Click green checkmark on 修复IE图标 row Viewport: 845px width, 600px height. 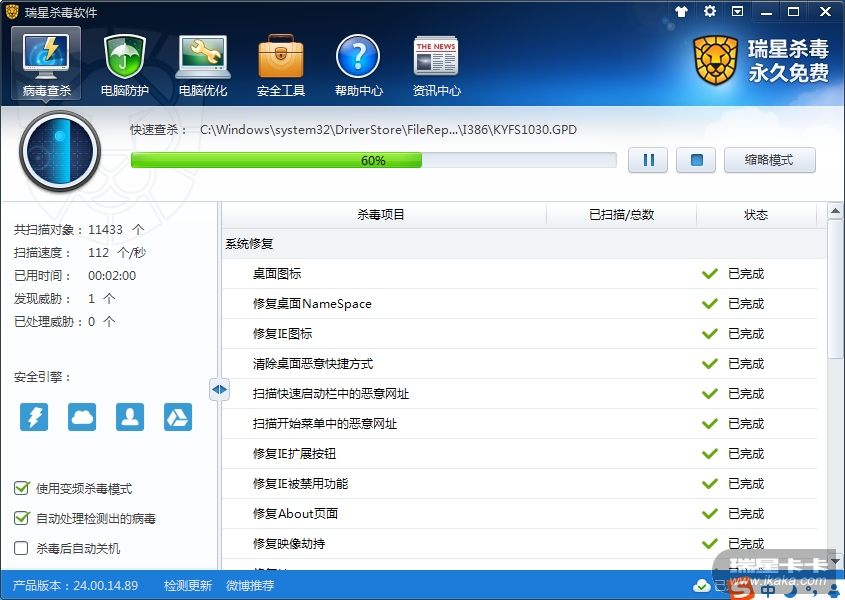pyautogui.click(x=710, y=334)
